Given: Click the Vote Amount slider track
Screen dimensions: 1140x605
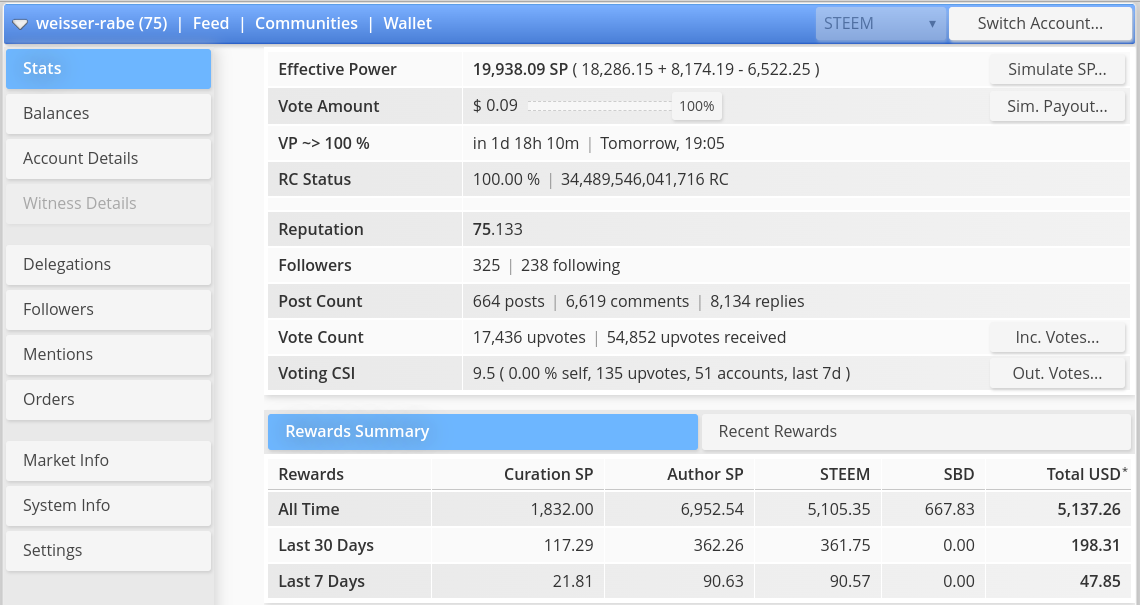Looking at the screenshot, I should click(599, 106).
